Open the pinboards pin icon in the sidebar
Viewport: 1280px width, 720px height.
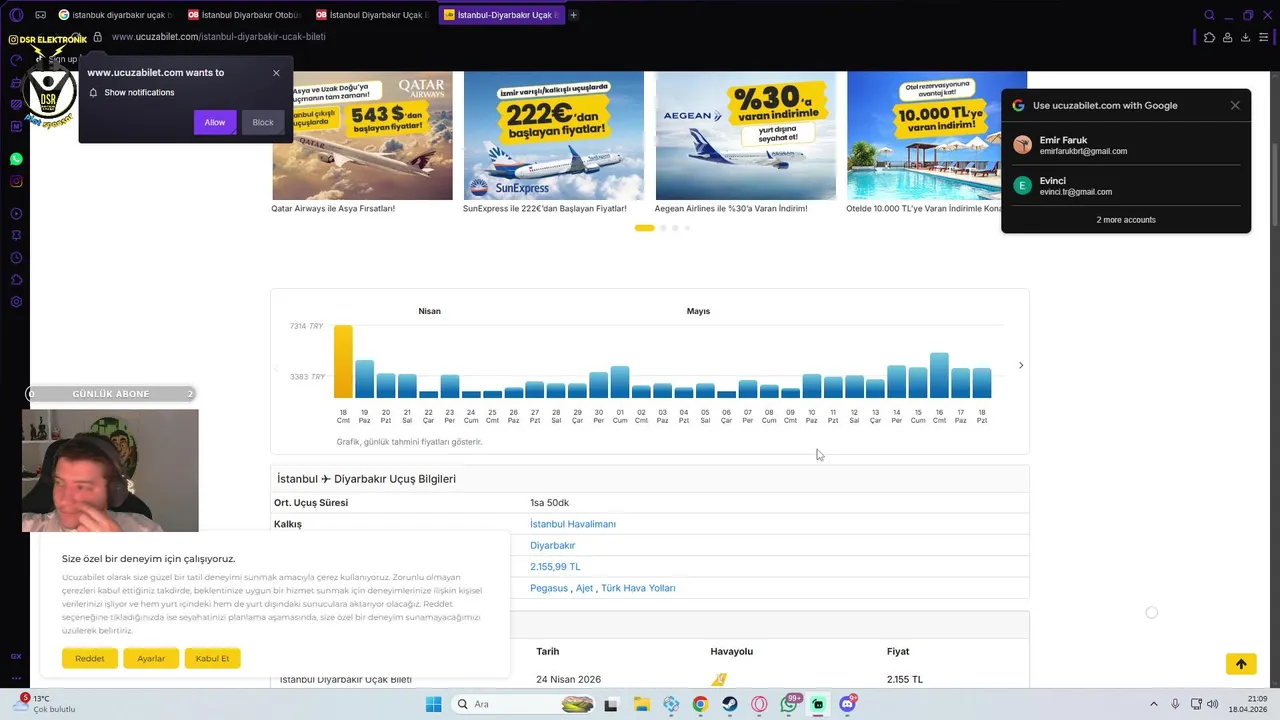16,236
